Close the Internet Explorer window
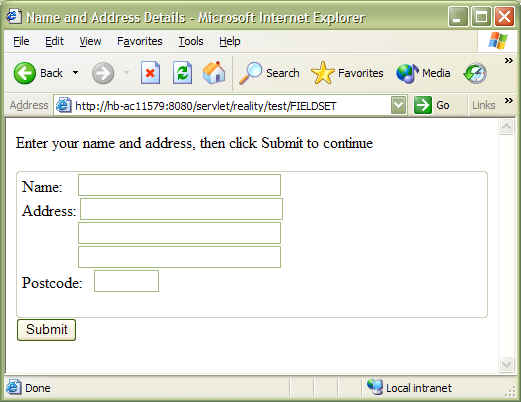The height and width of the screenshot is (402, 521). pos(504,16)
